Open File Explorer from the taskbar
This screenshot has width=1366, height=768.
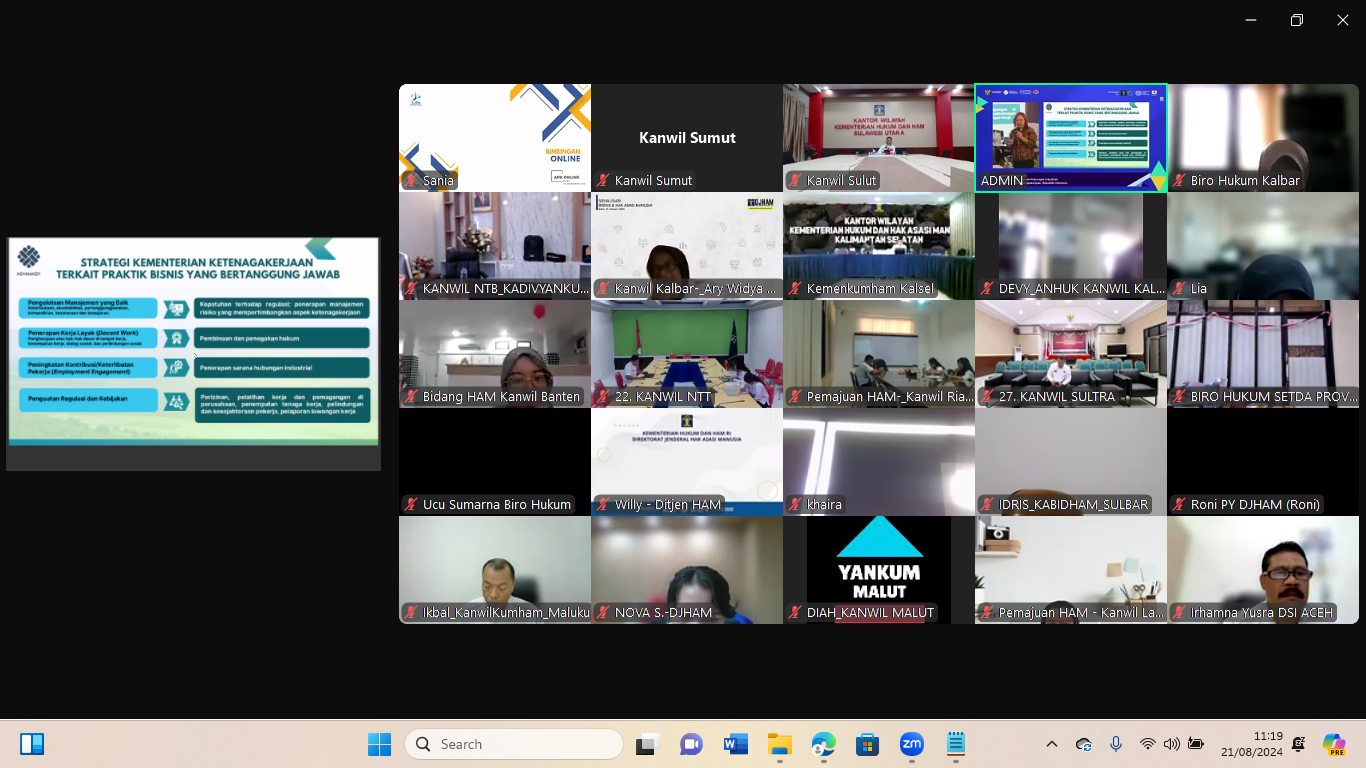click(x=779, y=744)
